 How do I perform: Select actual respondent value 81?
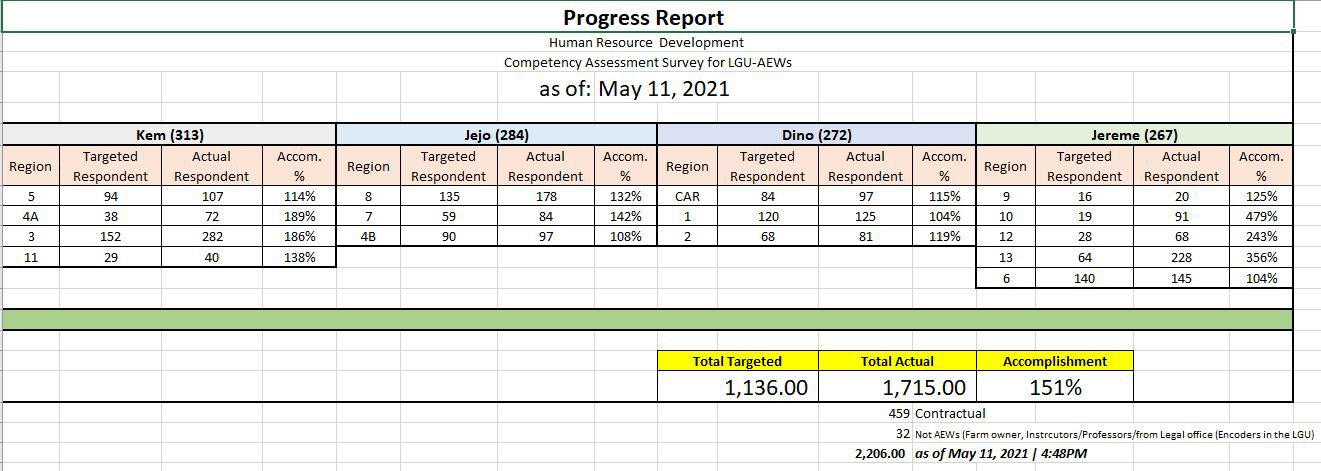865,237
